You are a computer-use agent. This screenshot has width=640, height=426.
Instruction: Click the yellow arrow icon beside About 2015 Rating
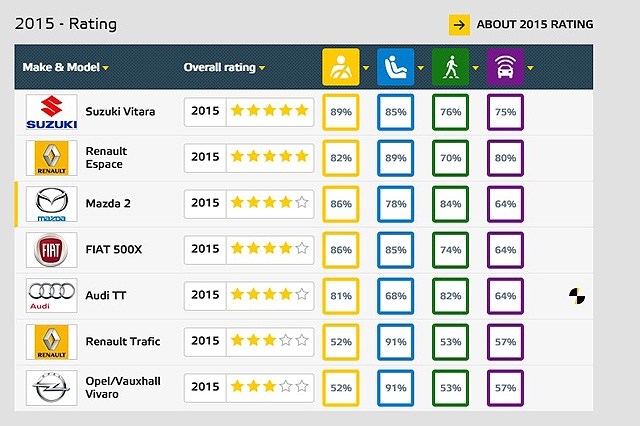pos(459,25)
